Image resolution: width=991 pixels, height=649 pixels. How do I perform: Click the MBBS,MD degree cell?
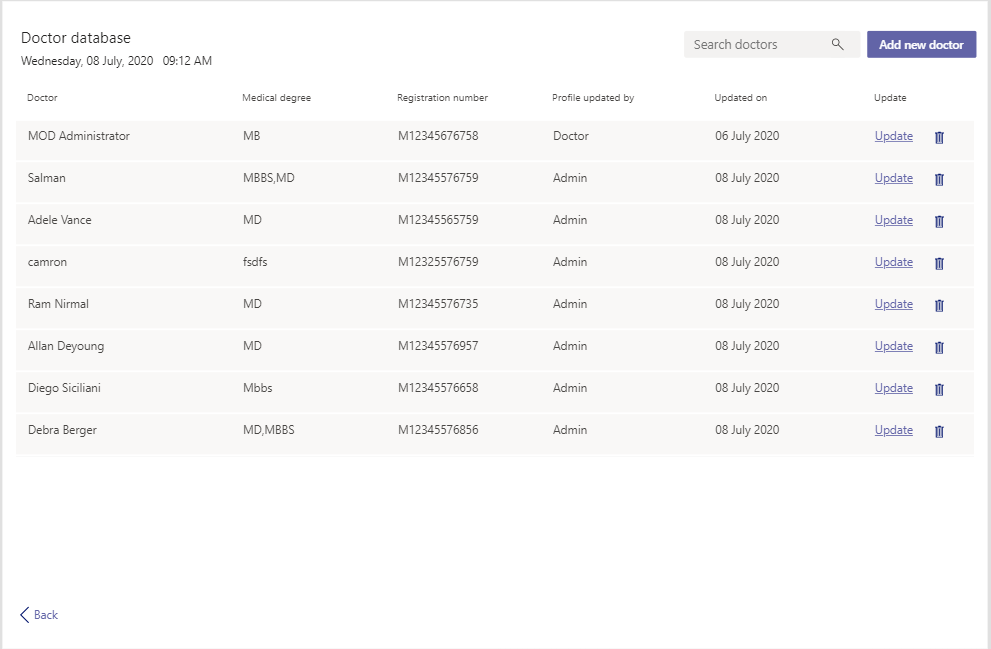tap(269, 178)
